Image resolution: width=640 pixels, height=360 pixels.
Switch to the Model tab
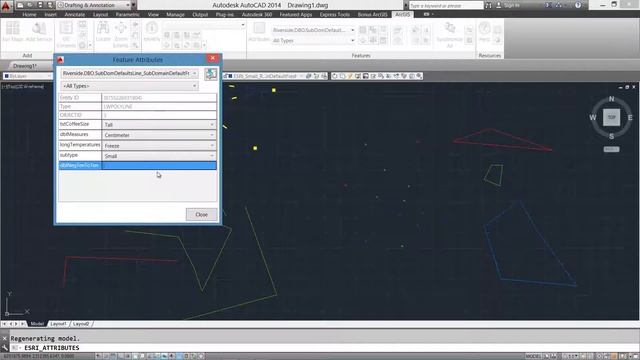pyautogui.click(x=37, y=324)
